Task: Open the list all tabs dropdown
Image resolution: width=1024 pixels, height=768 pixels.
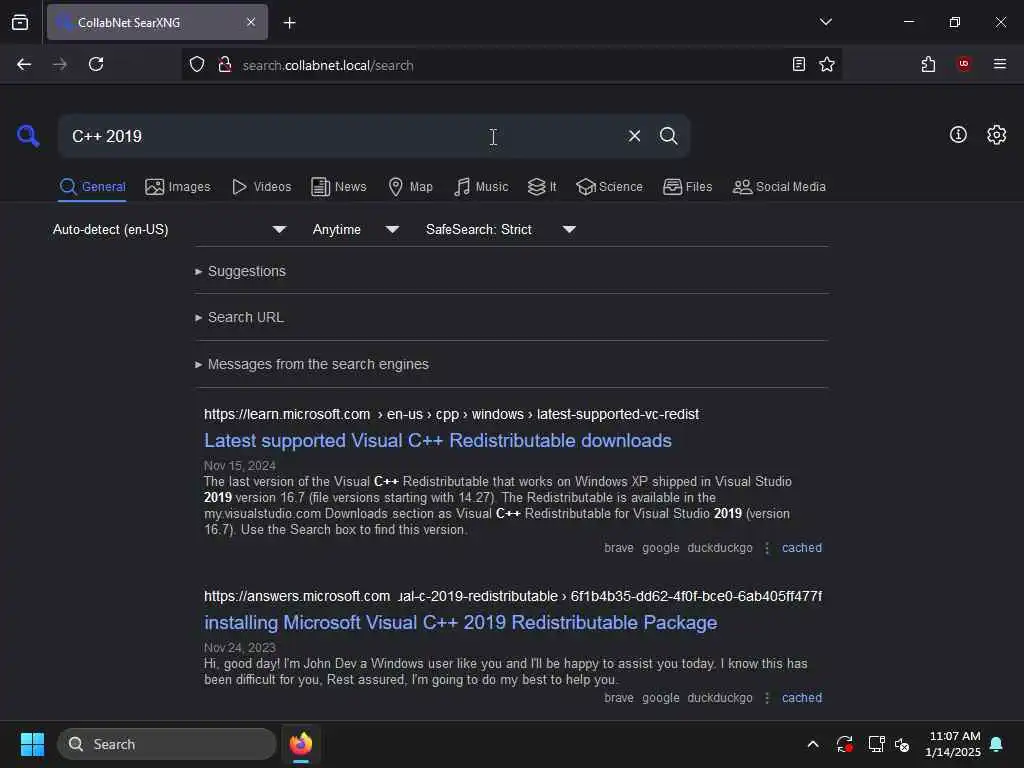Action: coord(825,22)
